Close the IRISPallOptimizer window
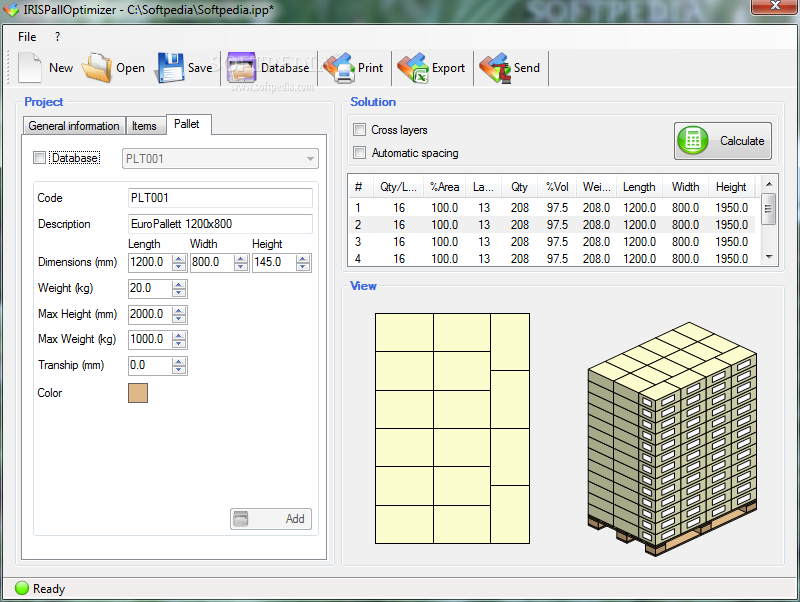800x602 pixels. 775,6
